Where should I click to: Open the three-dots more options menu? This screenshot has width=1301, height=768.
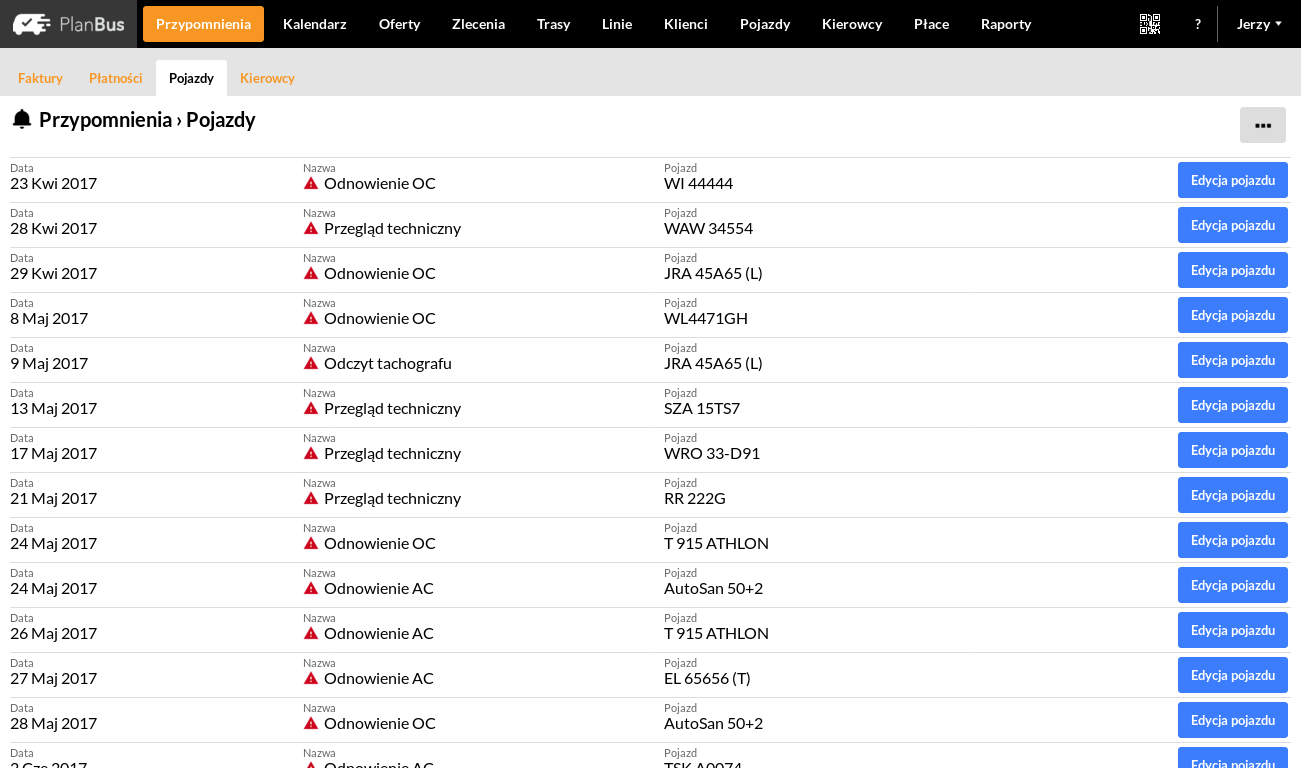1262,125
